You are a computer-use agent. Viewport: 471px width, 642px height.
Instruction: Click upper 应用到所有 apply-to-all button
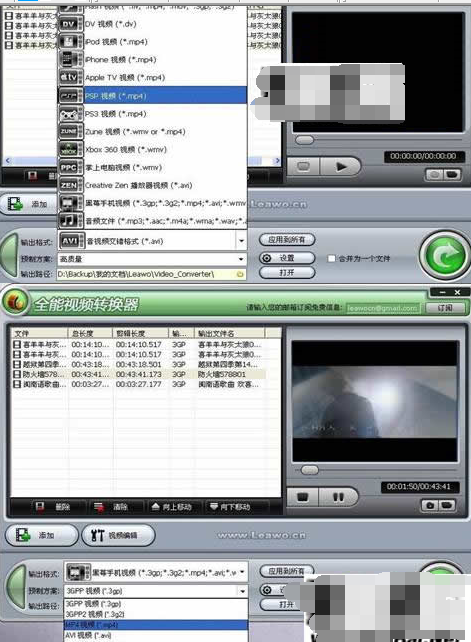[x=287, y=240]
